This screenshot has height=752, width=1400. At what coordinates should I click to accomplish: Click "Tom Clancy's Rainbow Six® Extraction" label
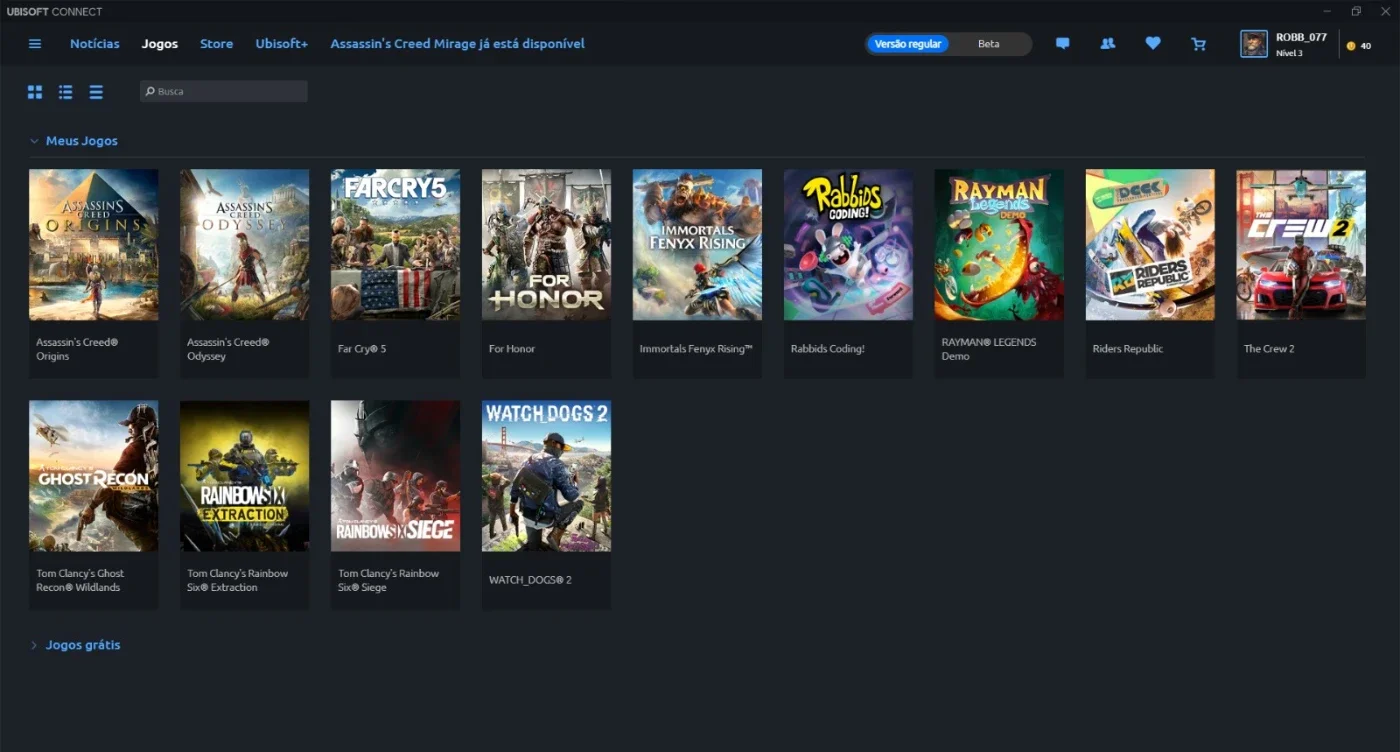pos(238,580)
